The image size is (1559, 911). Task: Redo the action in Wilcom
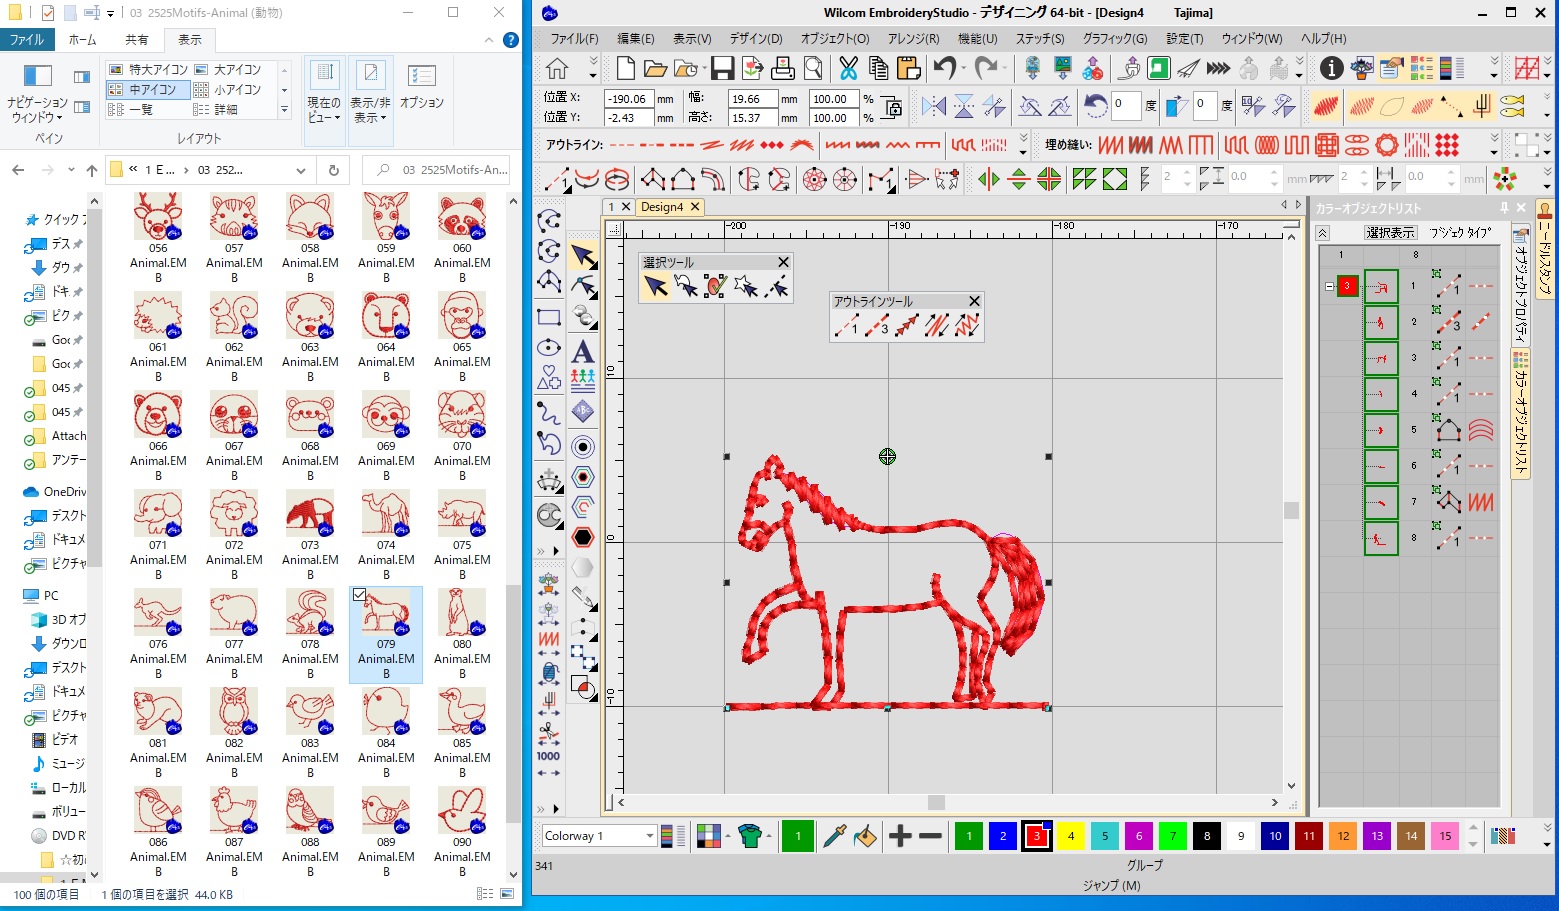(x=985, y=68)
